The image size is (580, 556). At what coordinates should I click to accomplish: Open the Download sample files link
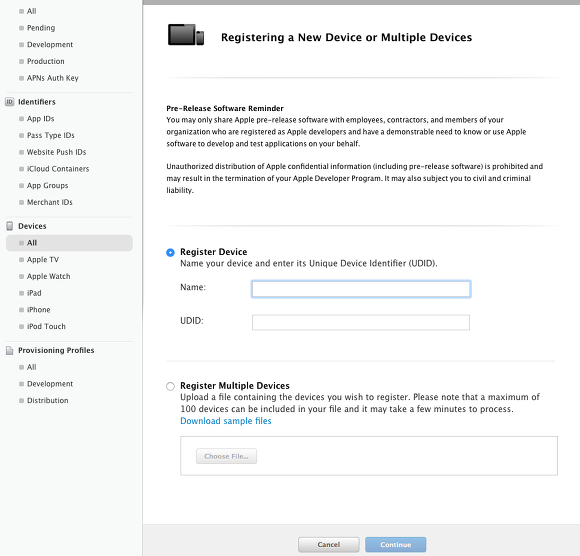point(226,421)
